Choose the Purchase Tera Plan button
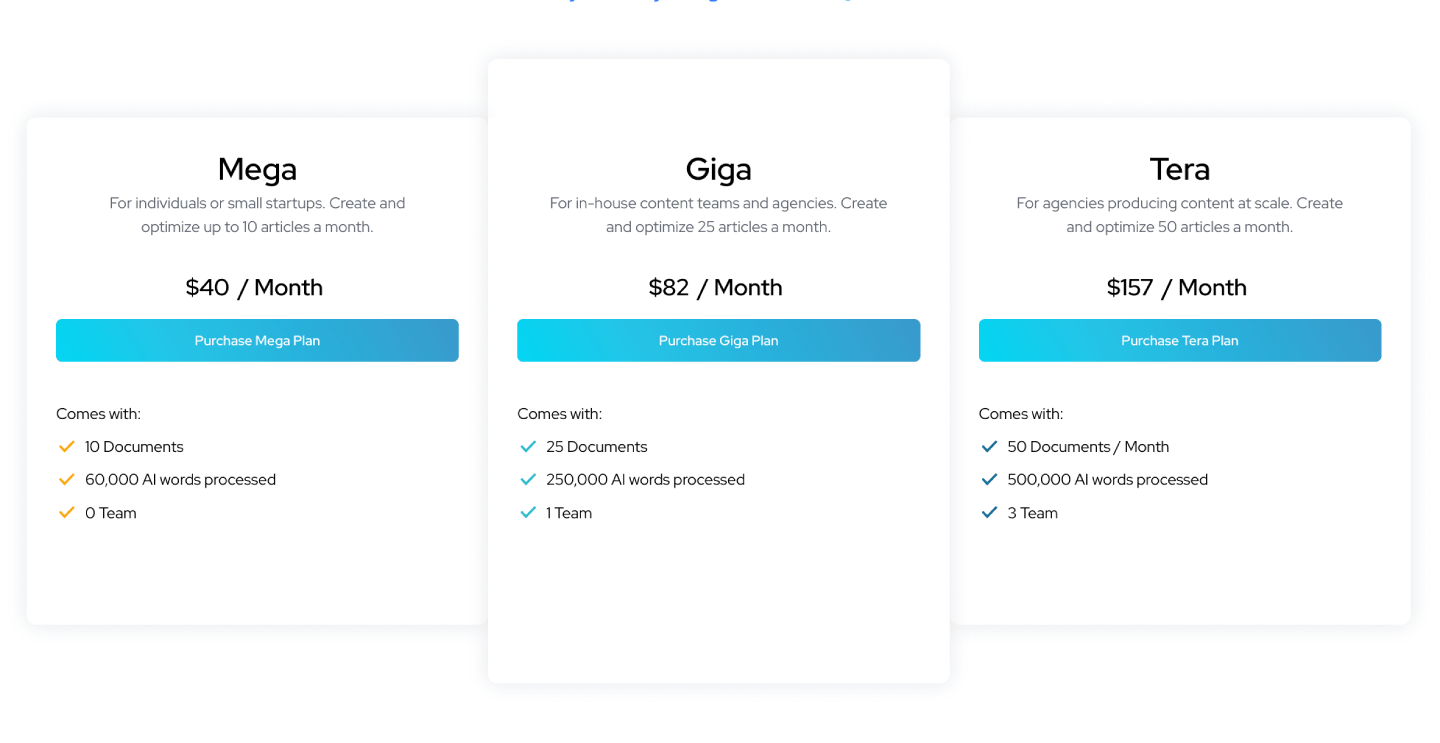 pos(1179,341)
